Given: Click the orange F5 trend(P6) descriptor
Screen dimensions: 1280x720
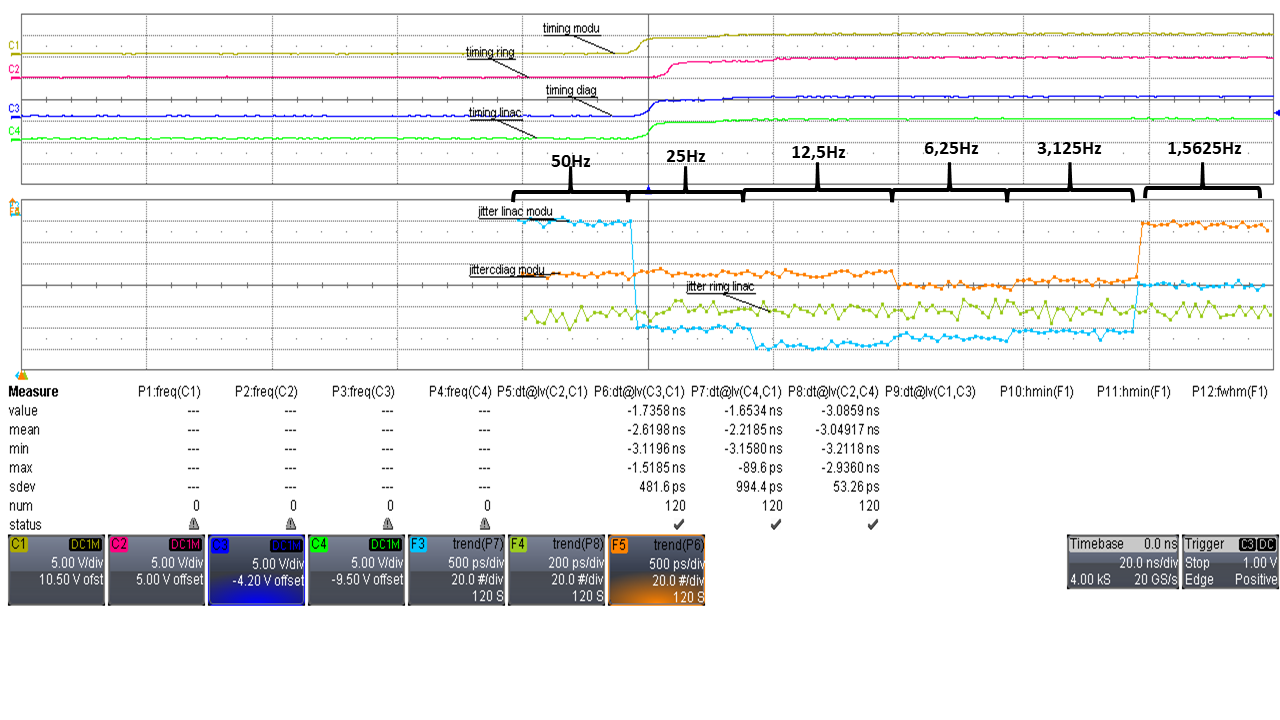Looking at the screenshot, I should coord(656,569).
